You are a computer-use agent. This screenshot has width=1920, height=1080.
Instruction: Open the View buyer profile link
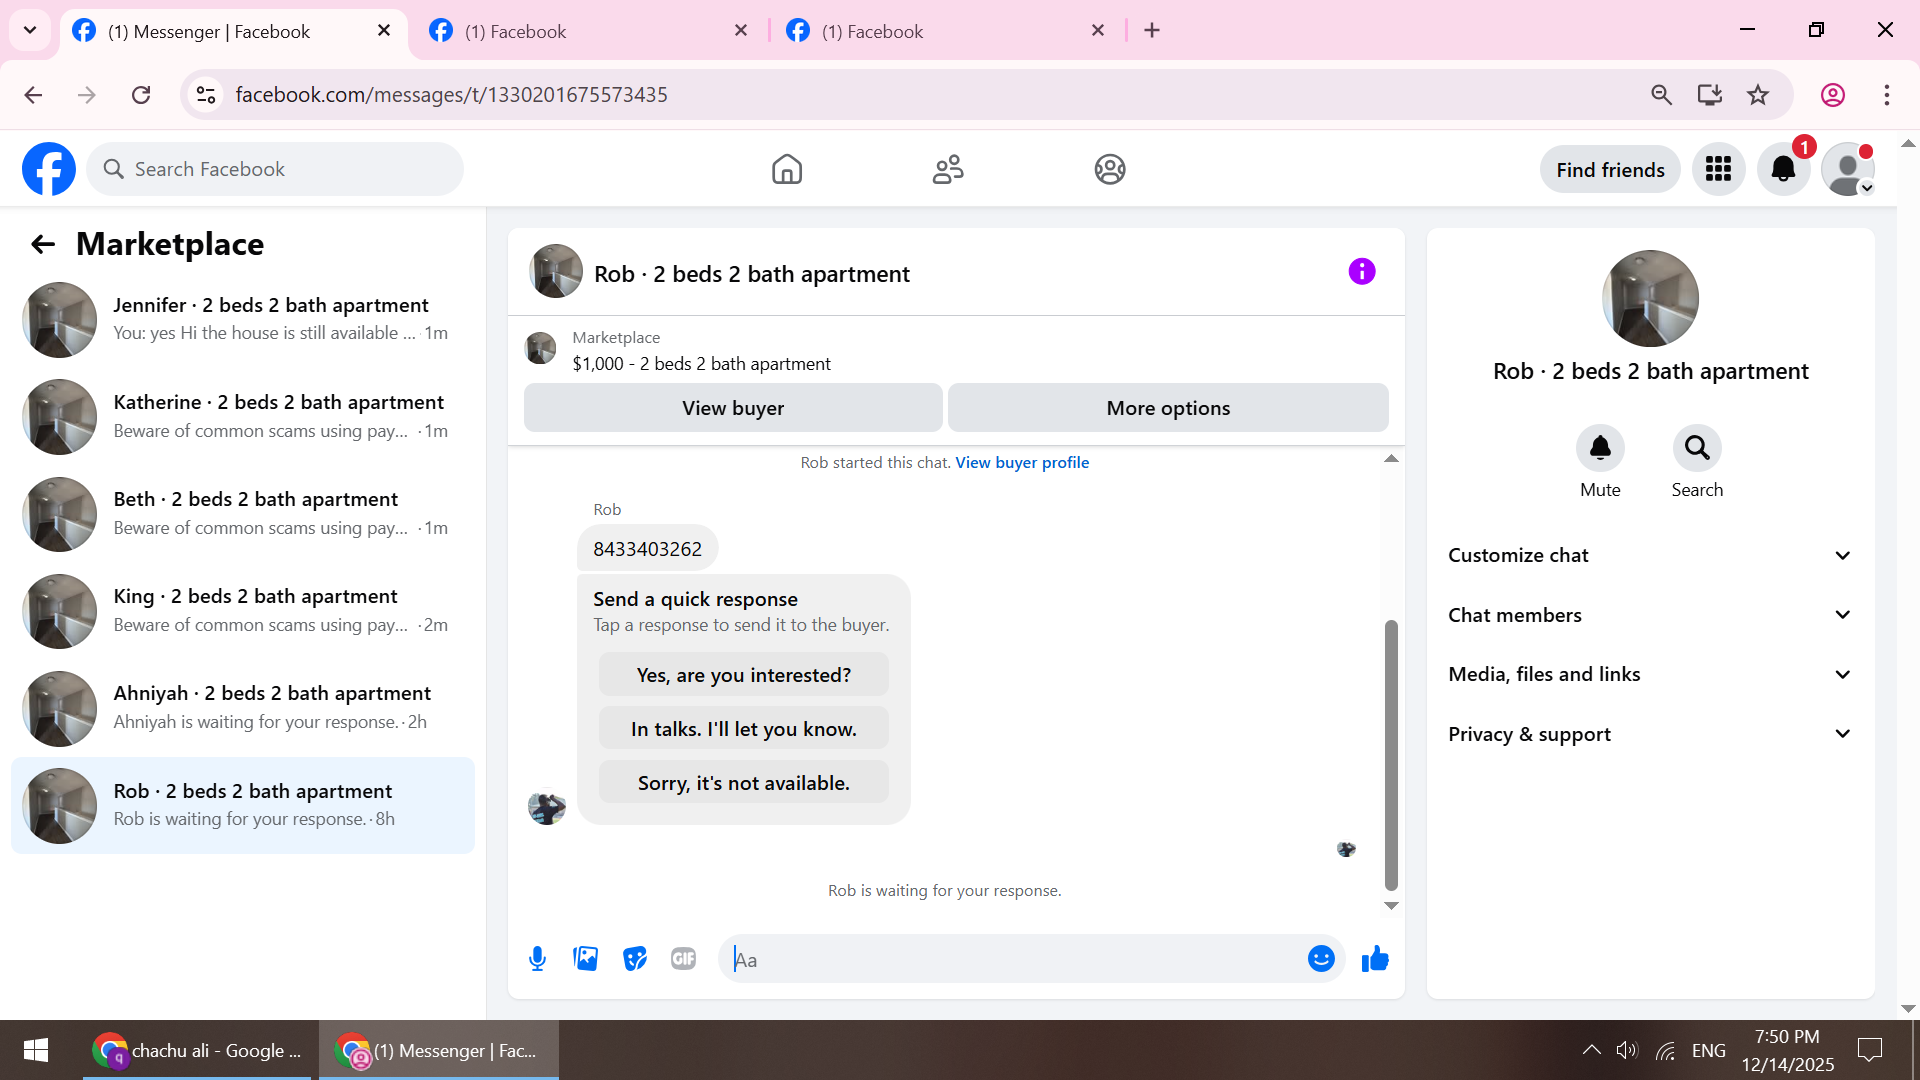[1022, 462]
